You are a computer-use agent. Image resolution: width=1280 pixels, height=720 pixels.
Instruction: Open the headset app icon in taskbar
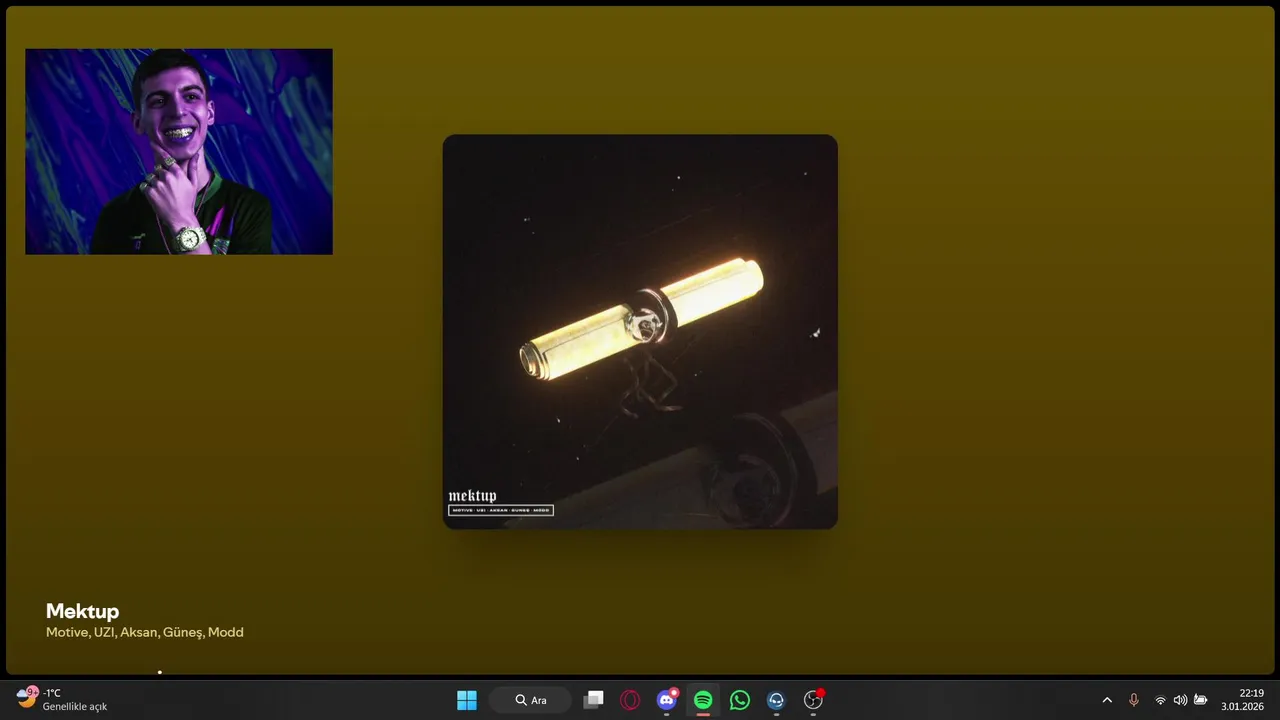pyautogui.click(x=776, y=700)
